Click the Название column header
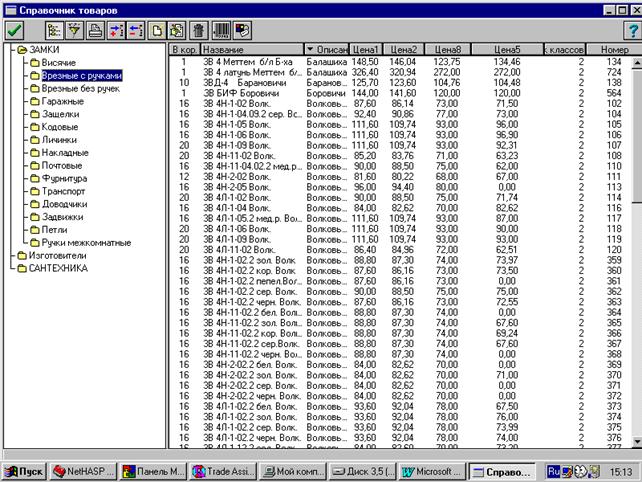This screenshot has width=642, height=482. [x=252, y=48]
